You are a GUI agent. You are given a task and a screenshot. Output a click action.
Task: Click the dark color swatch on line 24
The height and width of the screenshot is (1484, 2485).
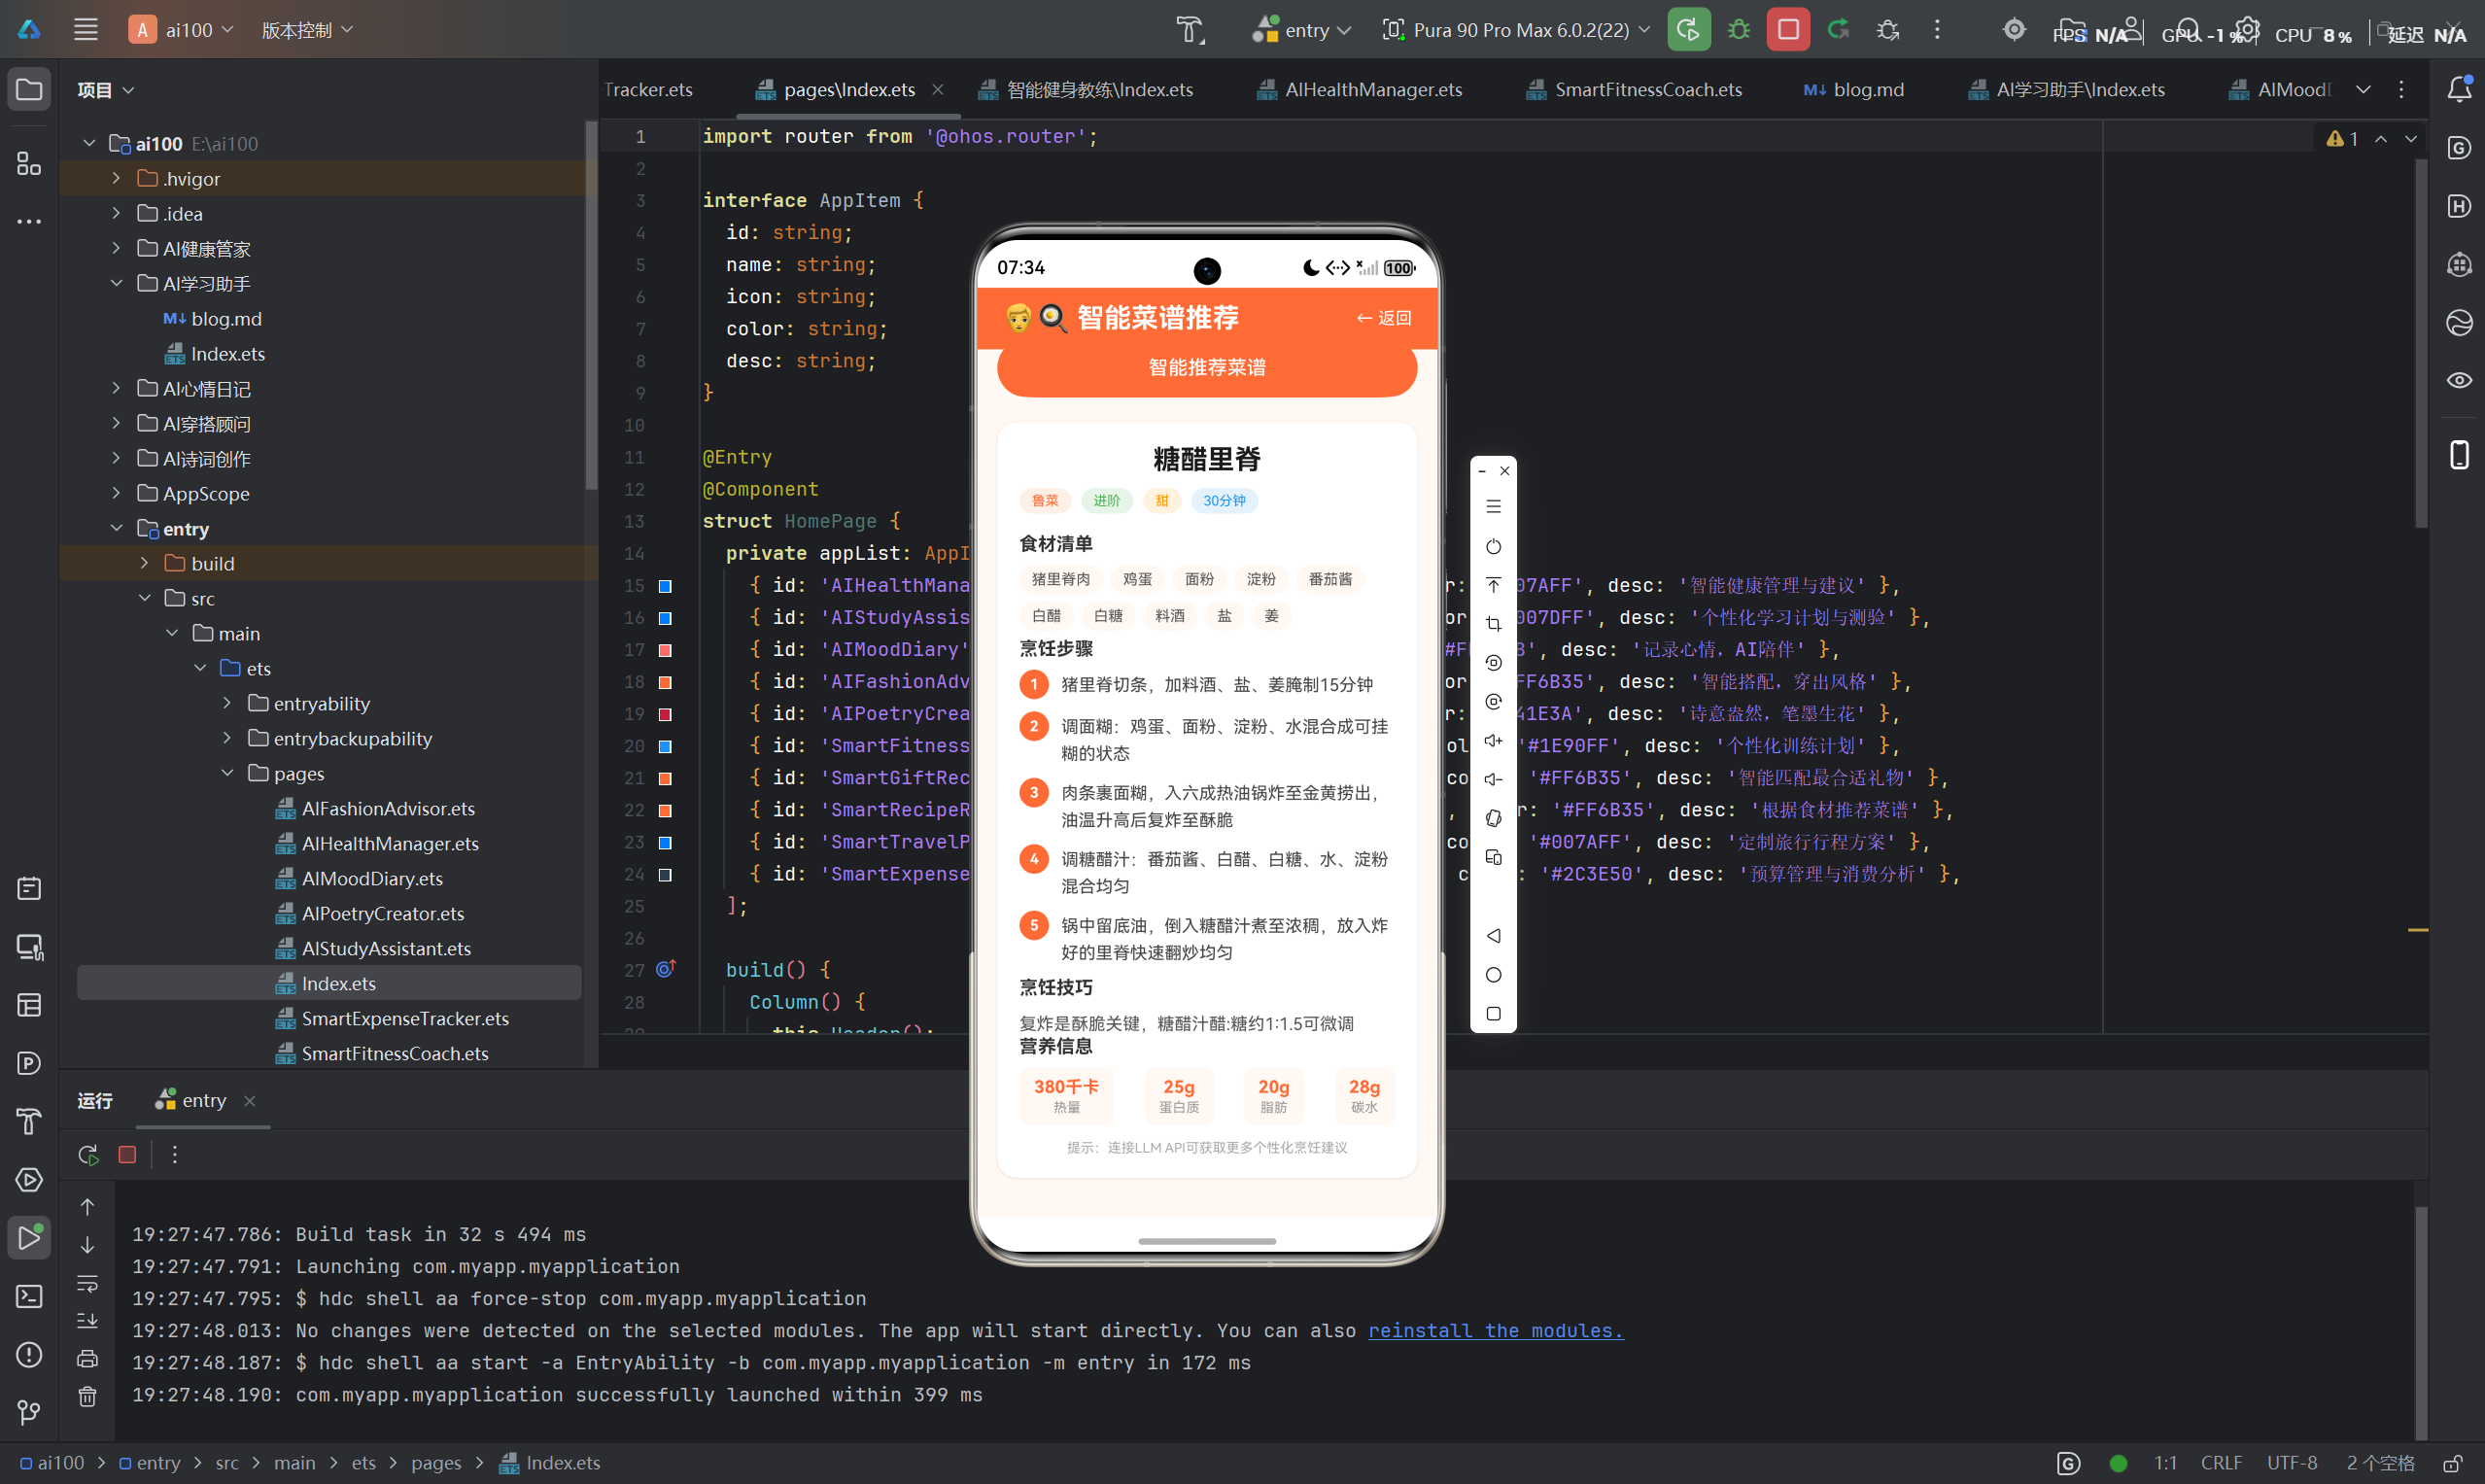click(665, 875)
